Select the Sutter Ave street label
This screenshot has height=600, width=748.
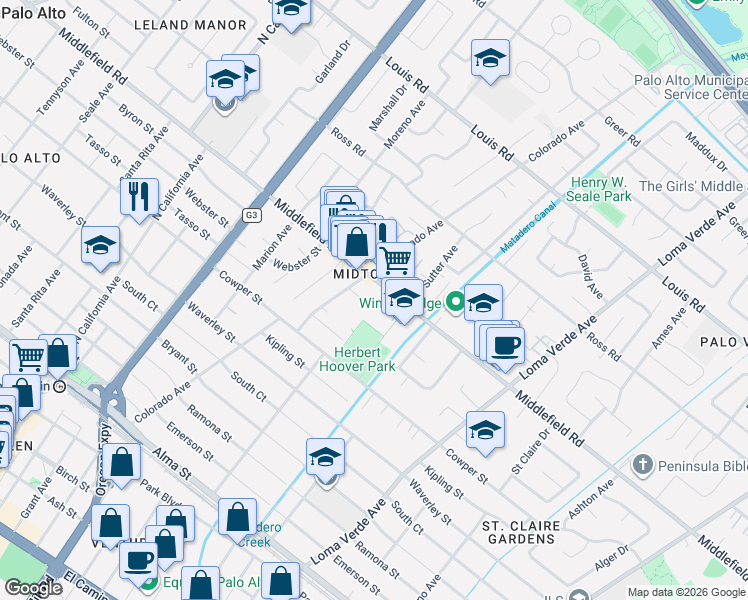441,267
